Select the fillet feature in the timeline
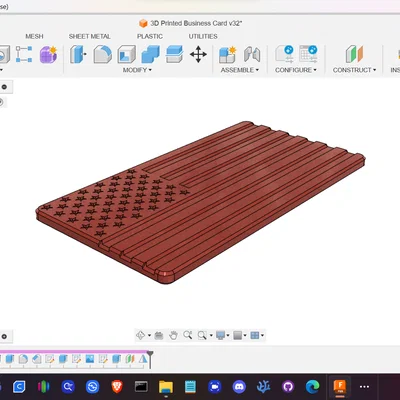This screenshot has height=400, width=400. [x=23, y=359]
